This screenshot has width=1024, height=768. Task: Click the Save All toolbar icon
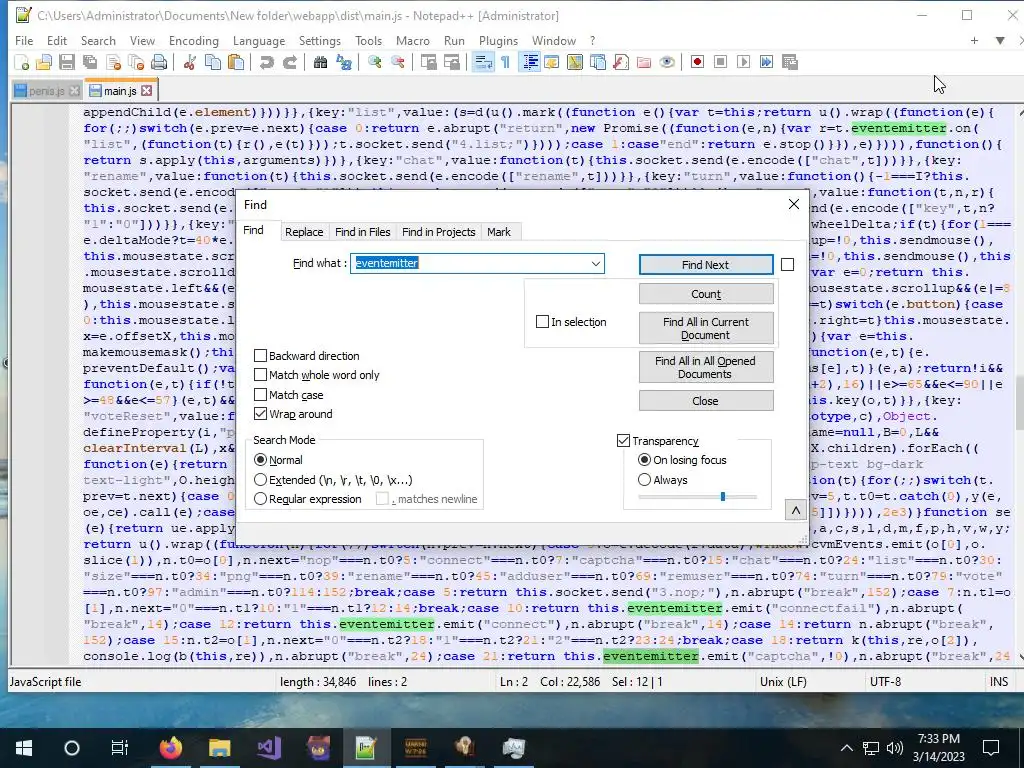[90, 62]
